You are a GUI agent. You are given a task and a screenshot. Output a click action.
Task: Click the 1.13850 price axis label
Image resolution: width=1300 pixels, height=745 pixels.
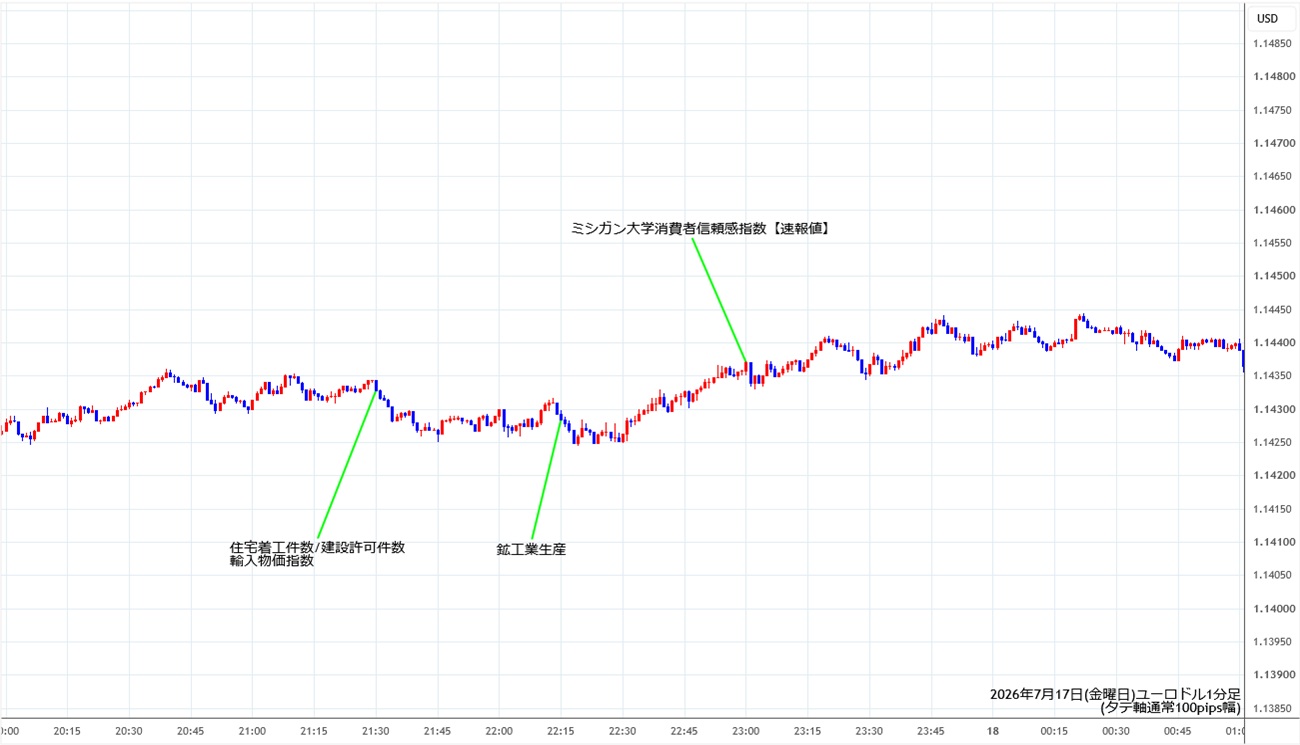pos(1271,708)
